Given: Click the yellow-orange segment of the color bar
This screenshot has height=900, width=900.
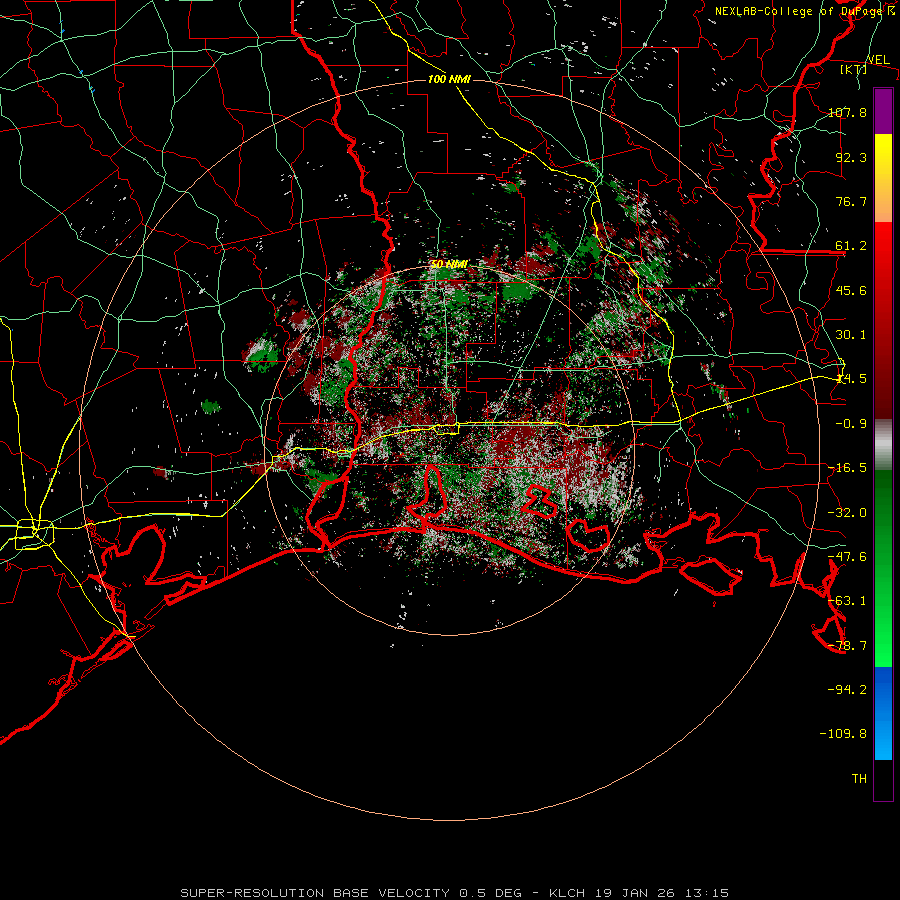Looking at the screenshot, I should click(x=883, y=178).
